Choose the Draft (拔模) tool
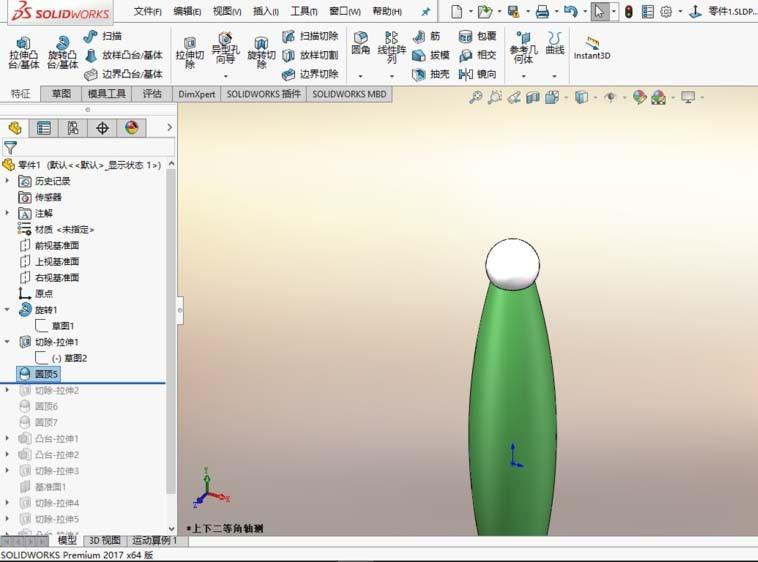The height and width of the screenshot is (562, 758). pyautogui.click(x=431, y=55)
